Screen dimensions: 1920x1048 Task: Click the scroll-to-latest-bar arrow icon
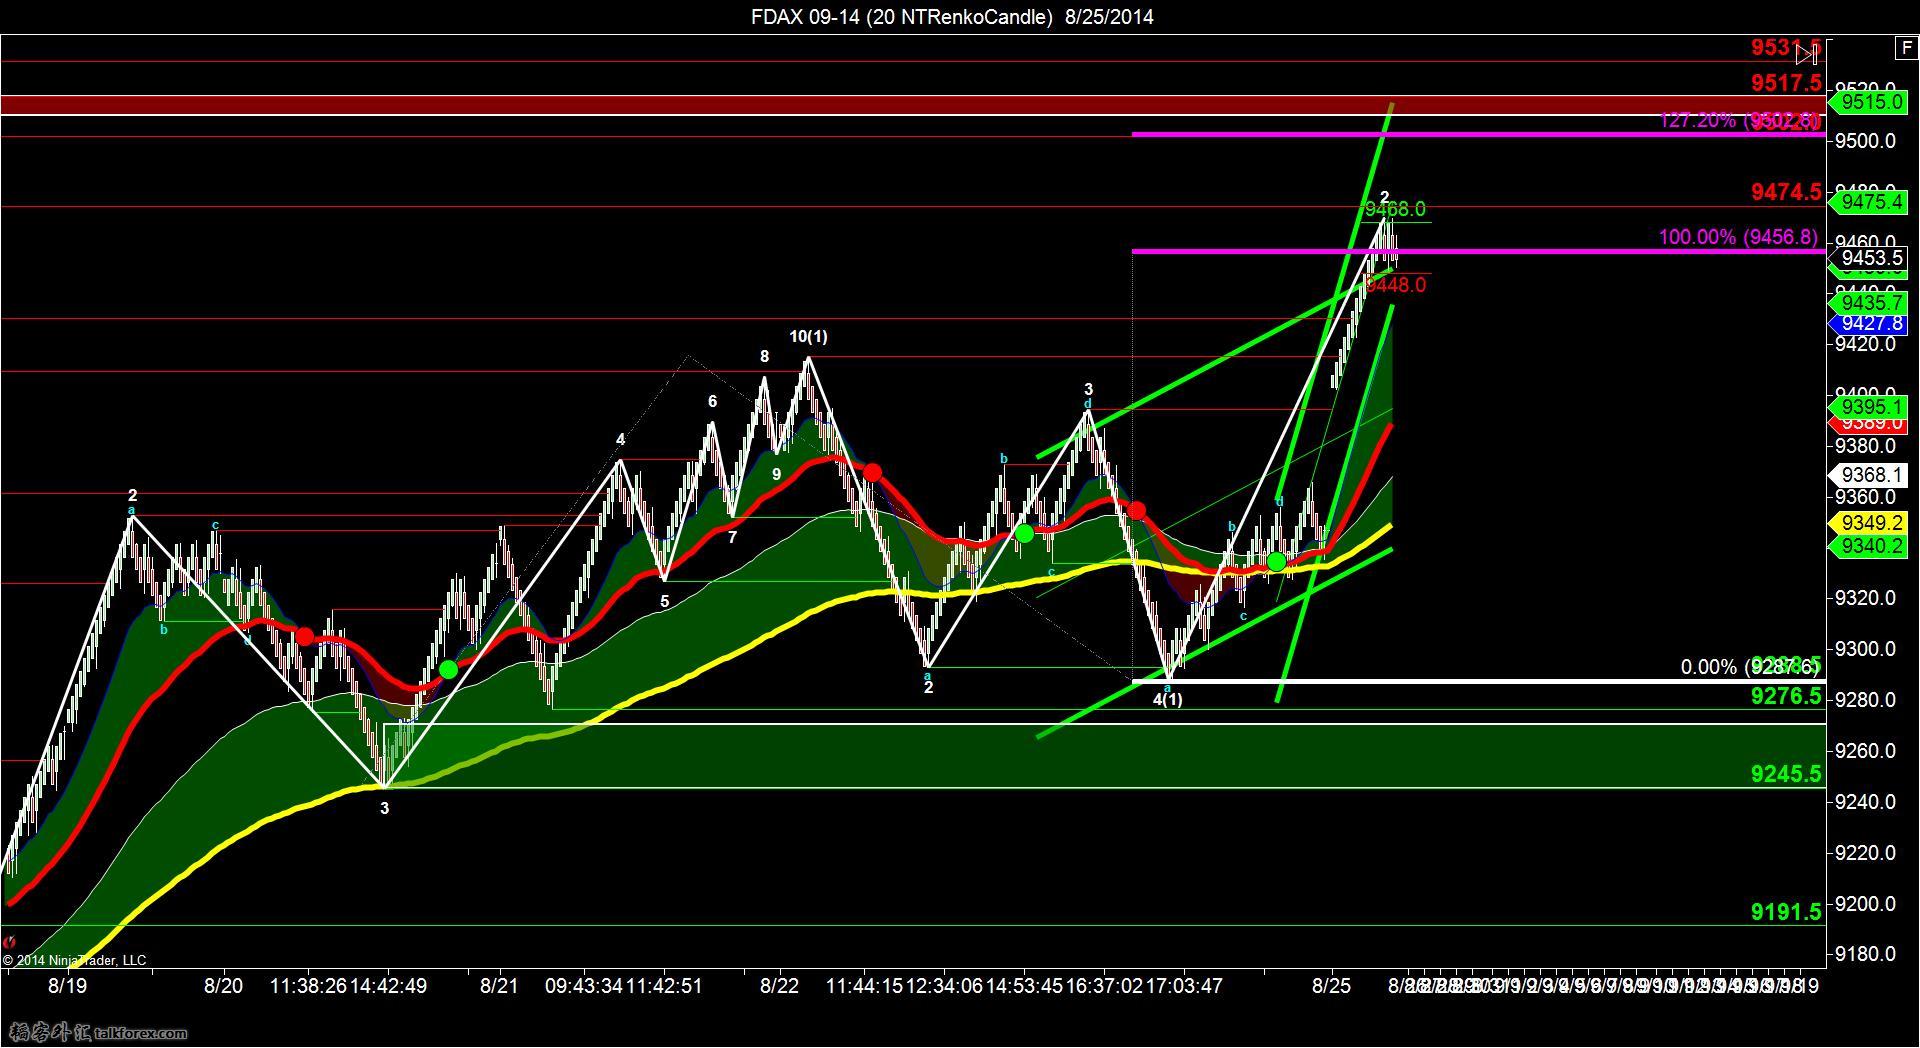pyautogui.click(x=1809, y=54)
